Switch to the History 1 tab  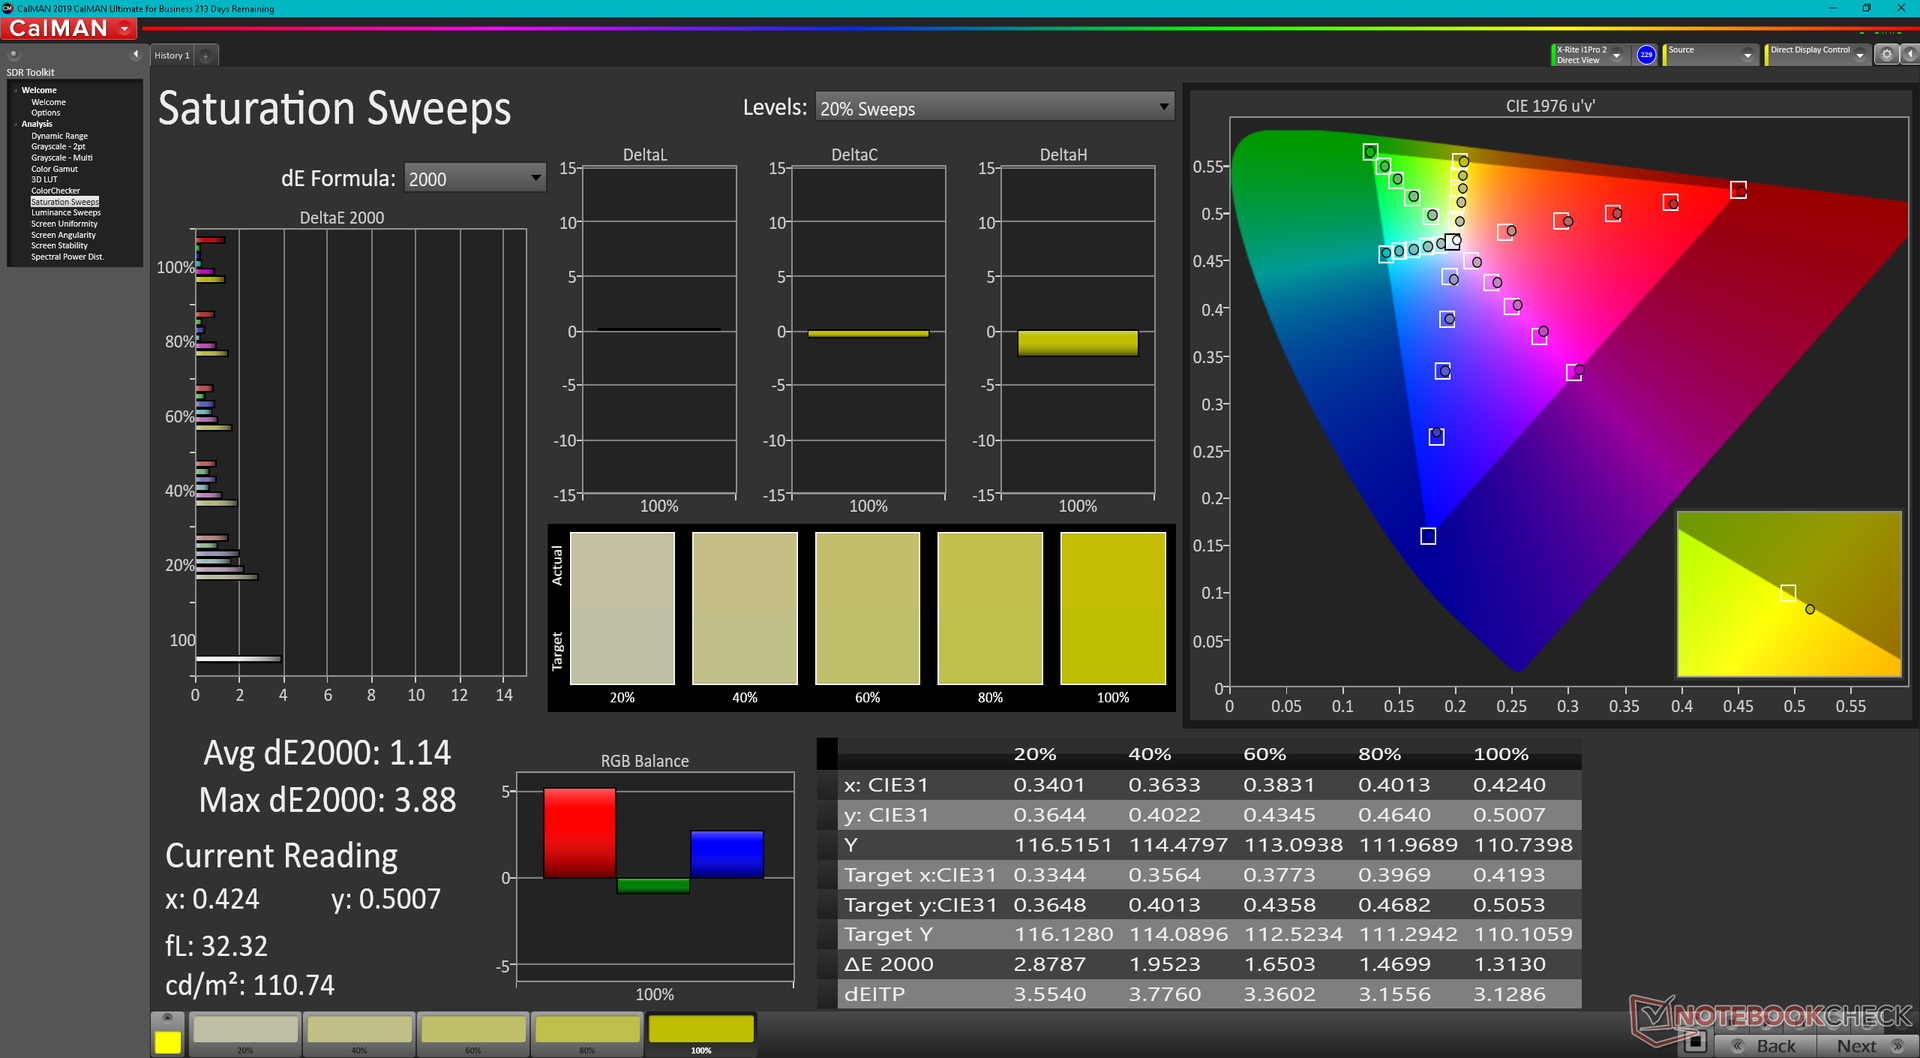pos(172,56)
